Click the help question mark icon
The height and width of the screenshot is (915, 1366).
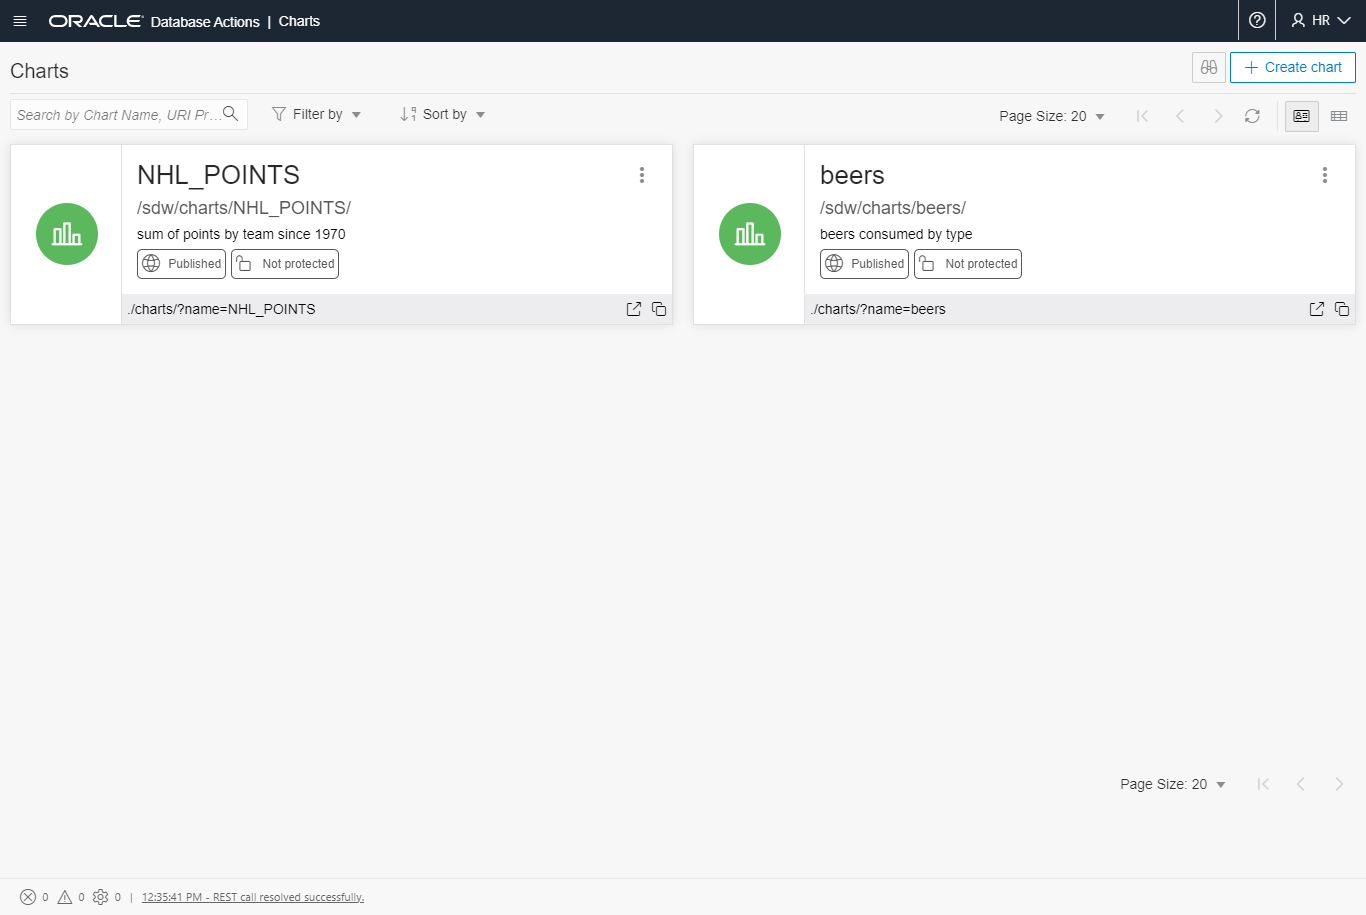click(x=1257, y=20)
